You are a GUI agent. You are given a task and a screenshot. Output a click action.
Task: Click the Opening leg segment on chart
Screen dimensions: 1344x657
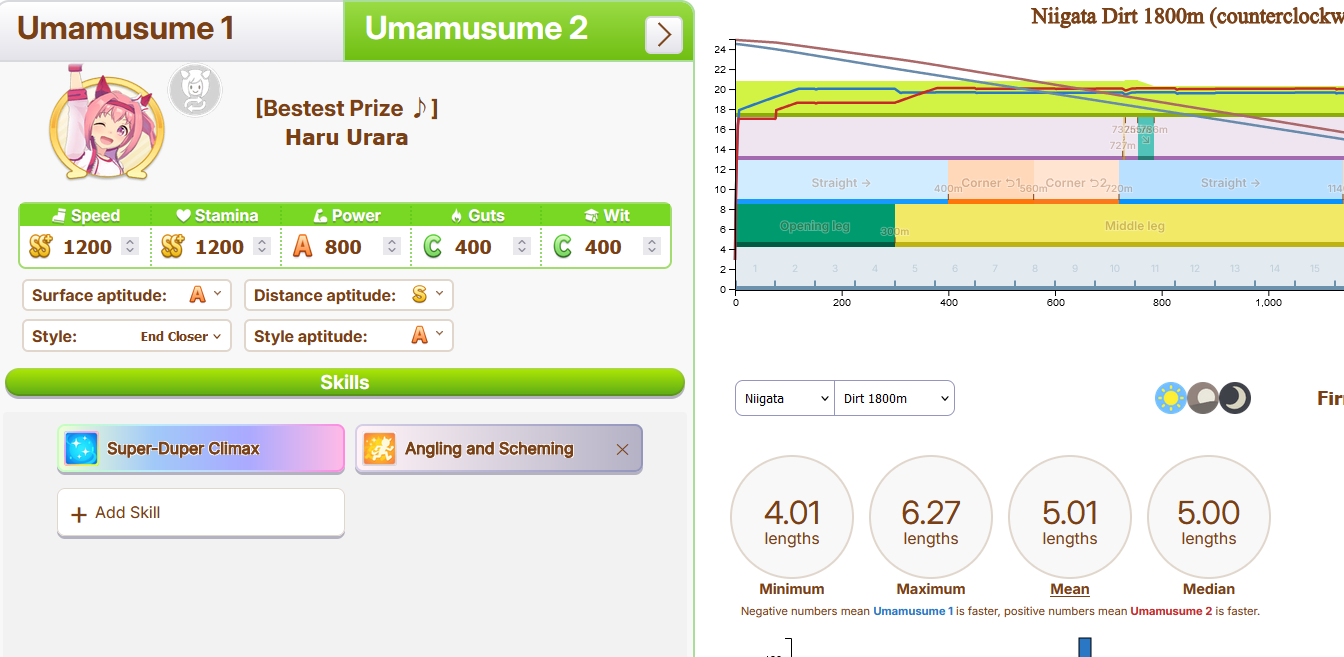(815, 225)
